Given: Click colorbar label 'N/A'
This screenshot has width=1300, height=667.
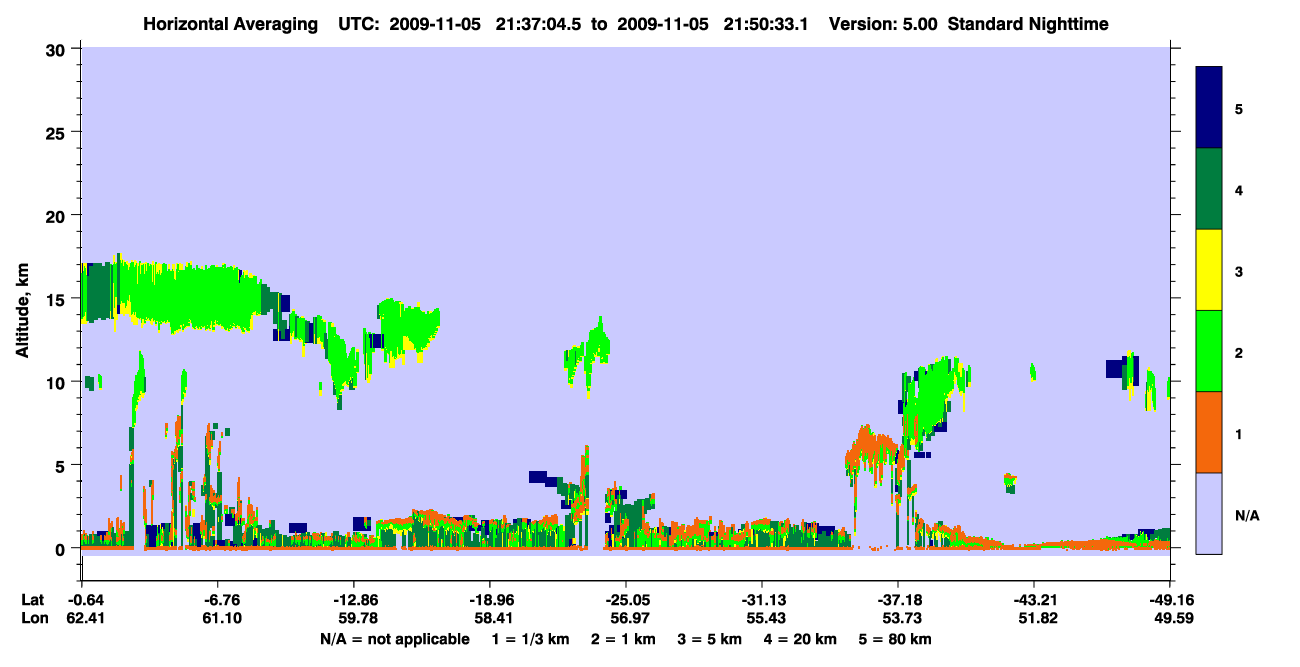Looking at the screenshot, I should pyautogui.click(x=1247, y=516).
